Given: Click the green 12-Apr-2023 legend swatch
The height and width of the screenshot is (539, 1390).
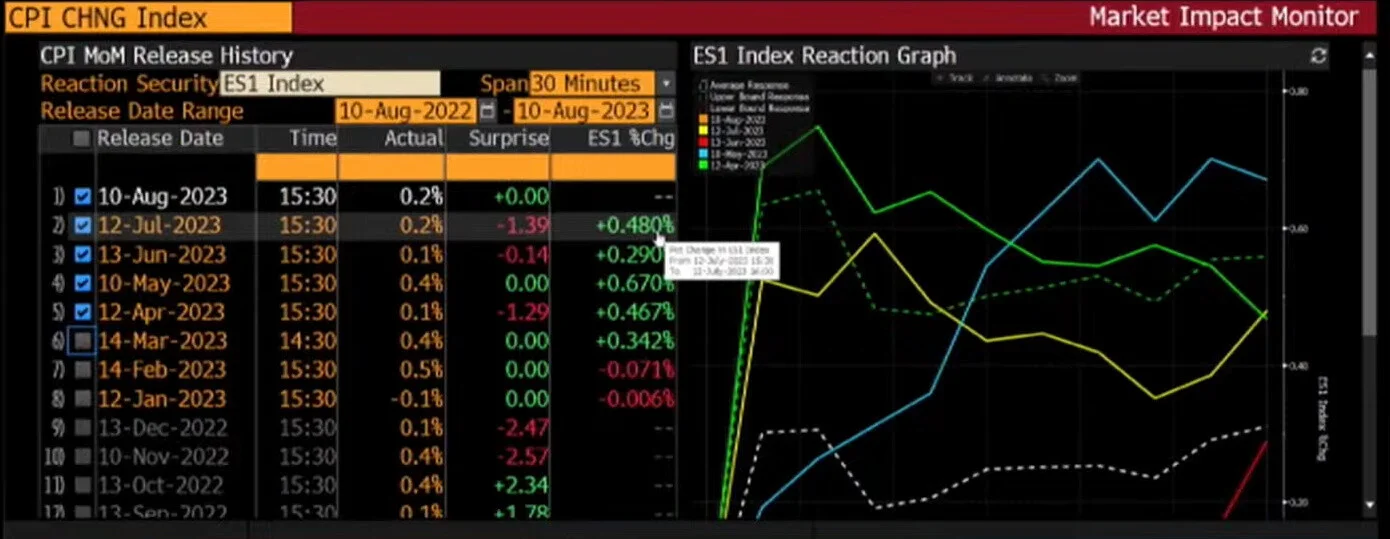Looking at the screenshot, I should click(704, 165).
